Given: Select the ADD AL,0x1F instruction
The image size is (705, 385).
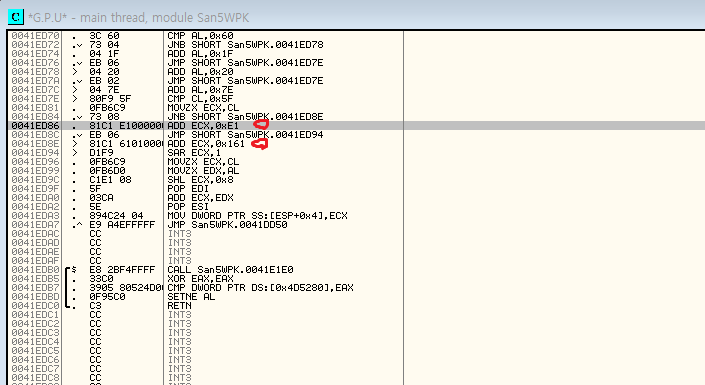Looking at the screenshot, I should (x=200, y=54).
